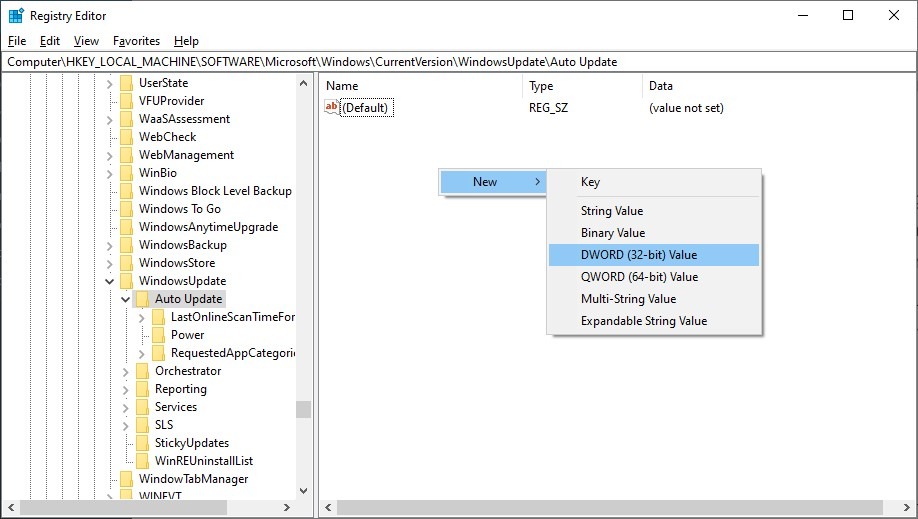Select the RequestedAppCategories folder icon
This screenshot has height=519, width=918.
(158, 353)
